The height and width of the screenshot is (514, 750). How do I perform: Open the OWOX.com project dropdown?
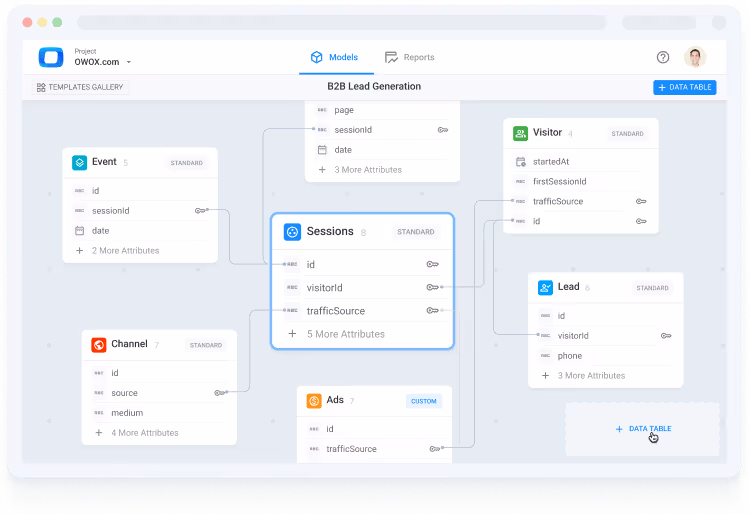pyautogui.click(x=102, y=62)
